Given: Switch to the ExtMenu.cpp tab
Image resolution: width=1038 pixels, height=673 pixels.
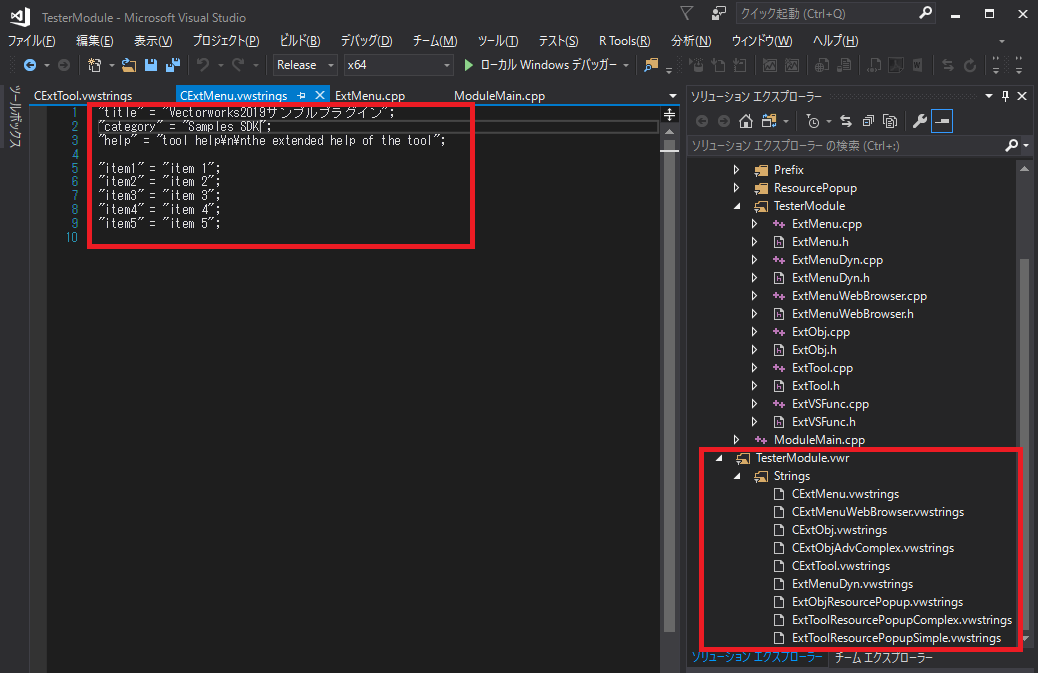Looking at the screenshot, I should tap(370, 96).
